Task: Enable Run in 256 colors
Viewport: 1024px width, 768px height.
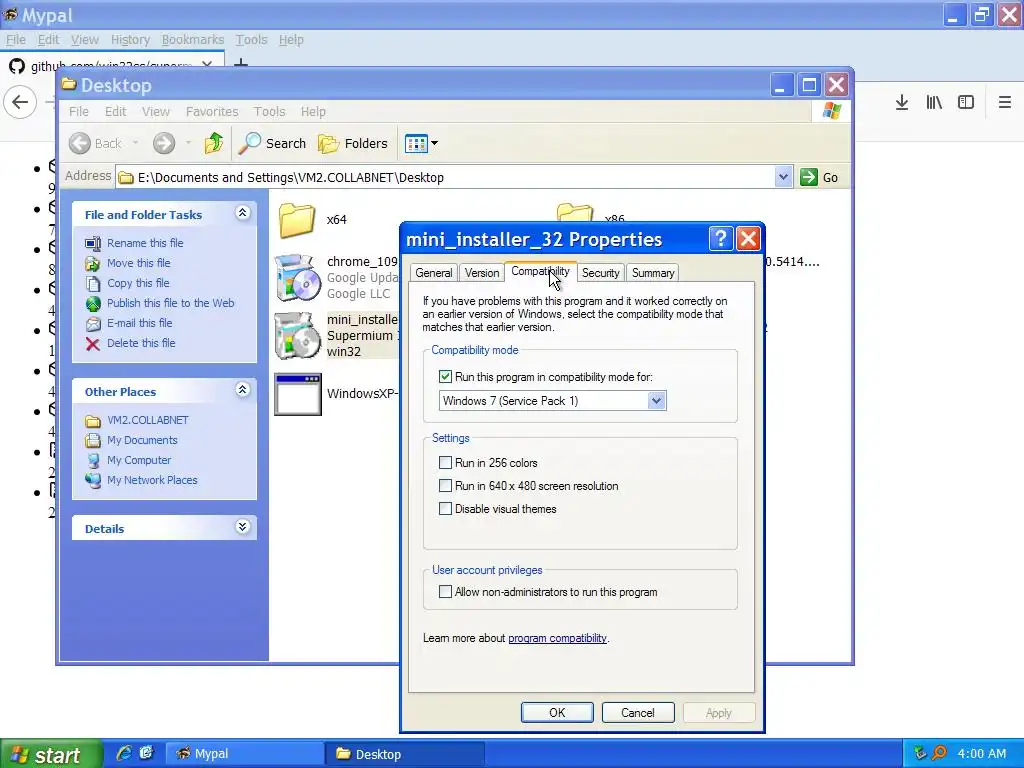Action: tap(445, 463)
